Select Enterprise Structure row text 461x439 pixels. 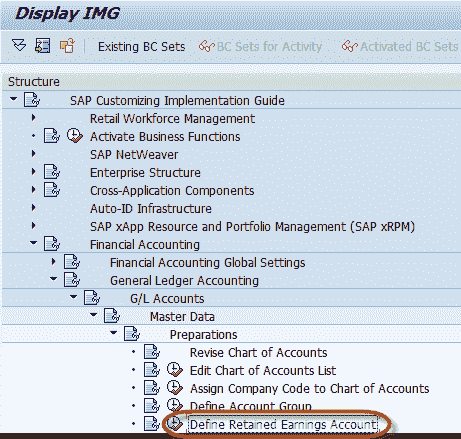(145, 172)
